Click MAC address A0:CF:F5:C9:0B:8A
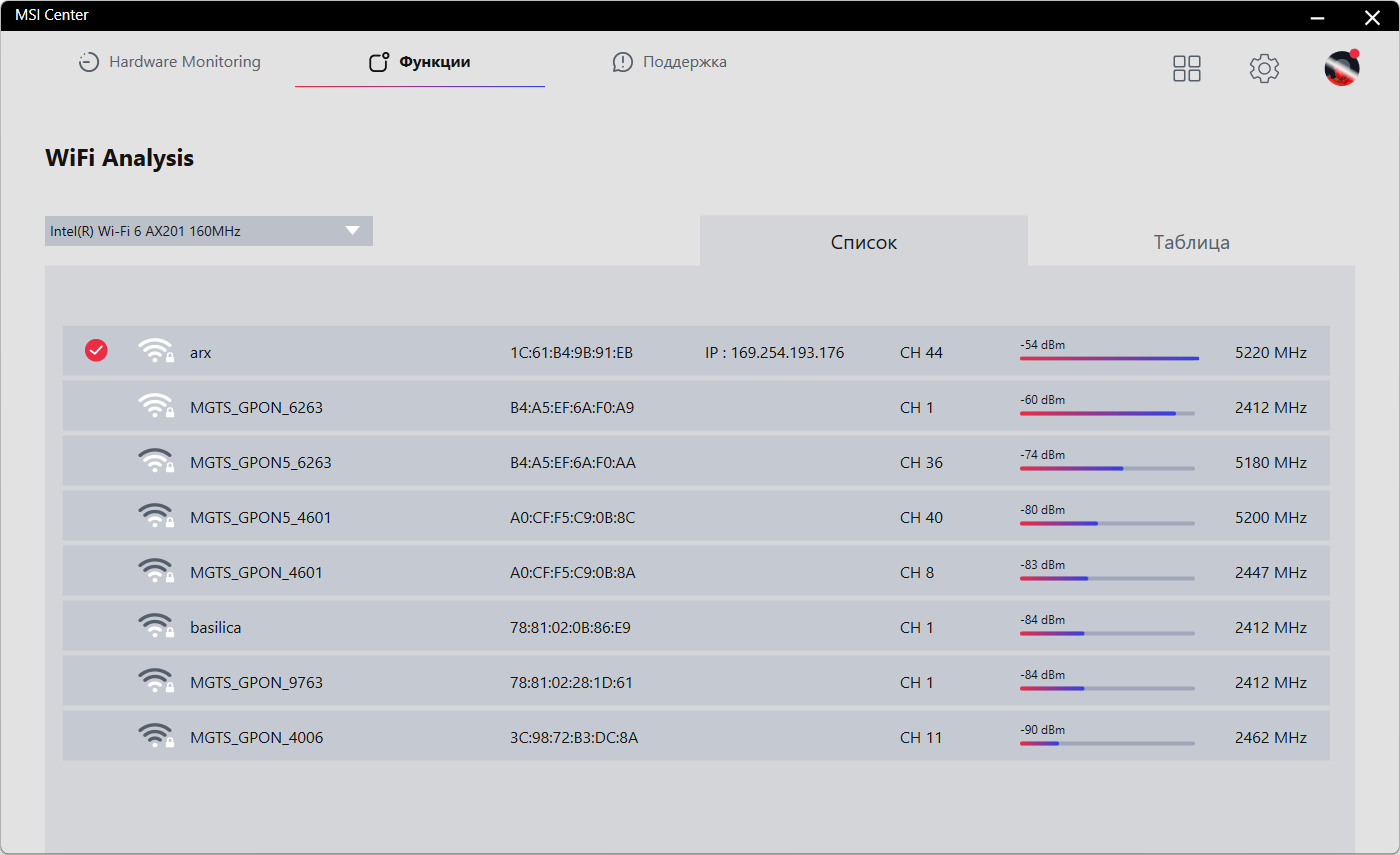Image resolution: width=1400 pixels, height=855 pixels. 572,573
